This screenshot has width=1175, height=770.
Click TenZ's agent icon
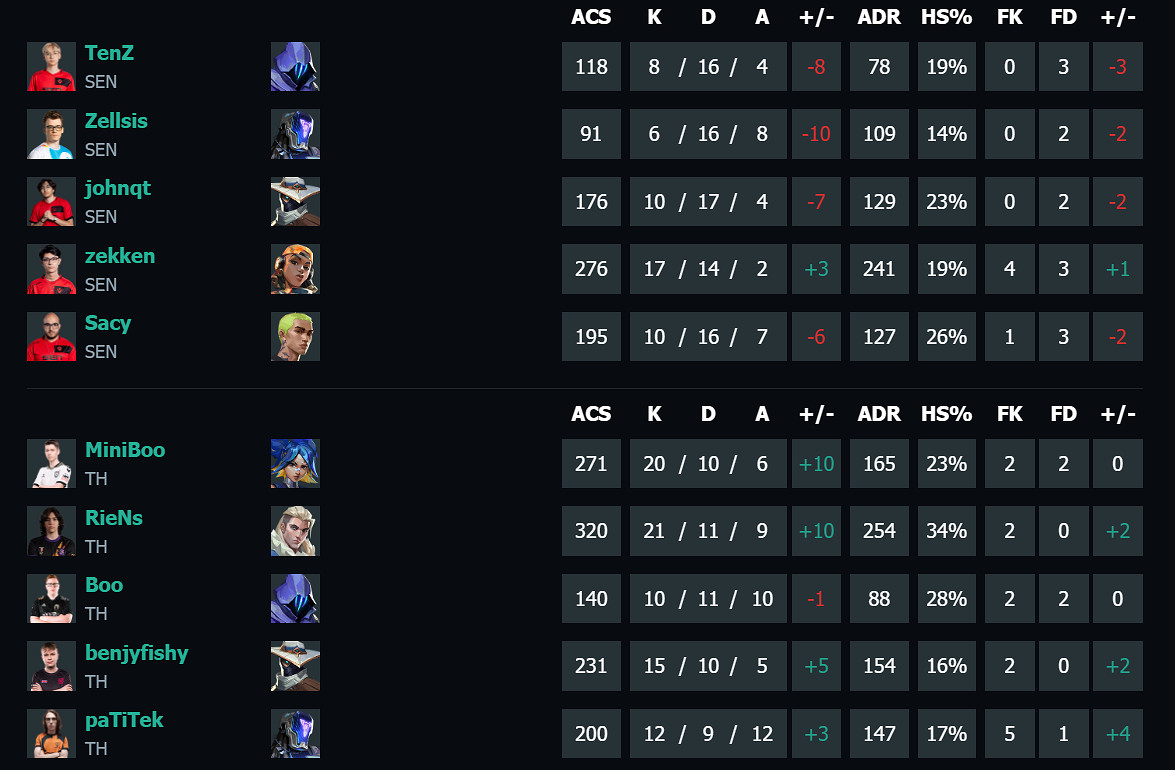pos(295,67)
